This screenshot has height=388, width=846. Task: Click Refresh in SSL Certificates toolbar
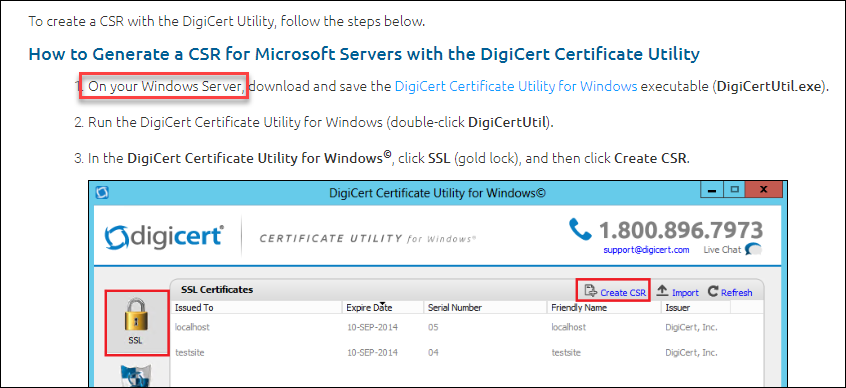pyautogui.click(x=729, y=292)
